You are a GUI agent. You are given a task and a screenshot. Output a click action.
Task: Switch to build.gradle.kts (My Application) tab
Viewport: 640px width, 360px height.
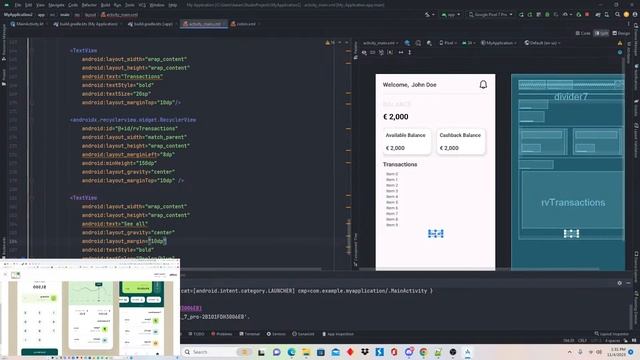tap(86, 24)
